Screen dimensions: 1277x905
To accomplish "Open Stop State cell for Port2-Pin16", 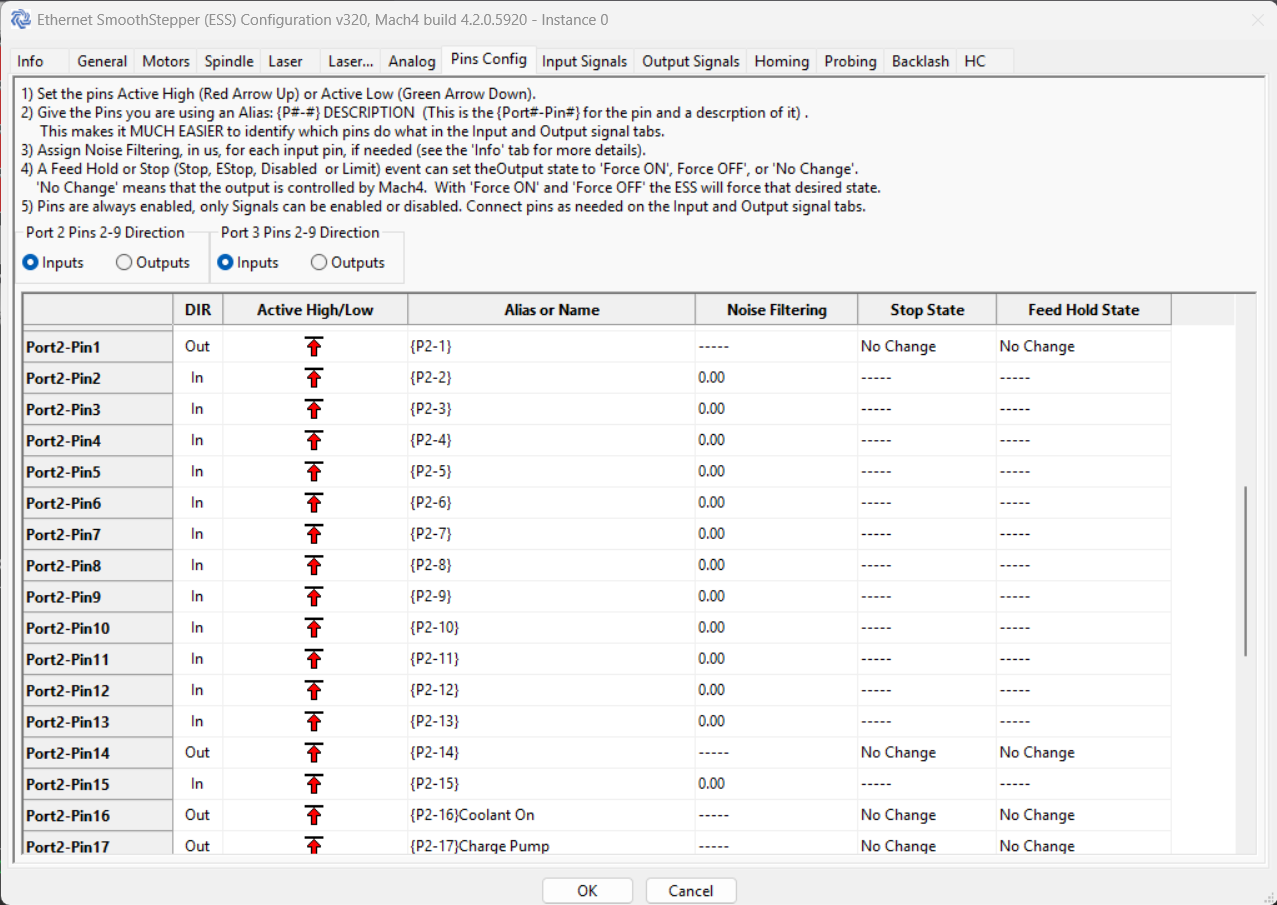I will click(927, 815).
